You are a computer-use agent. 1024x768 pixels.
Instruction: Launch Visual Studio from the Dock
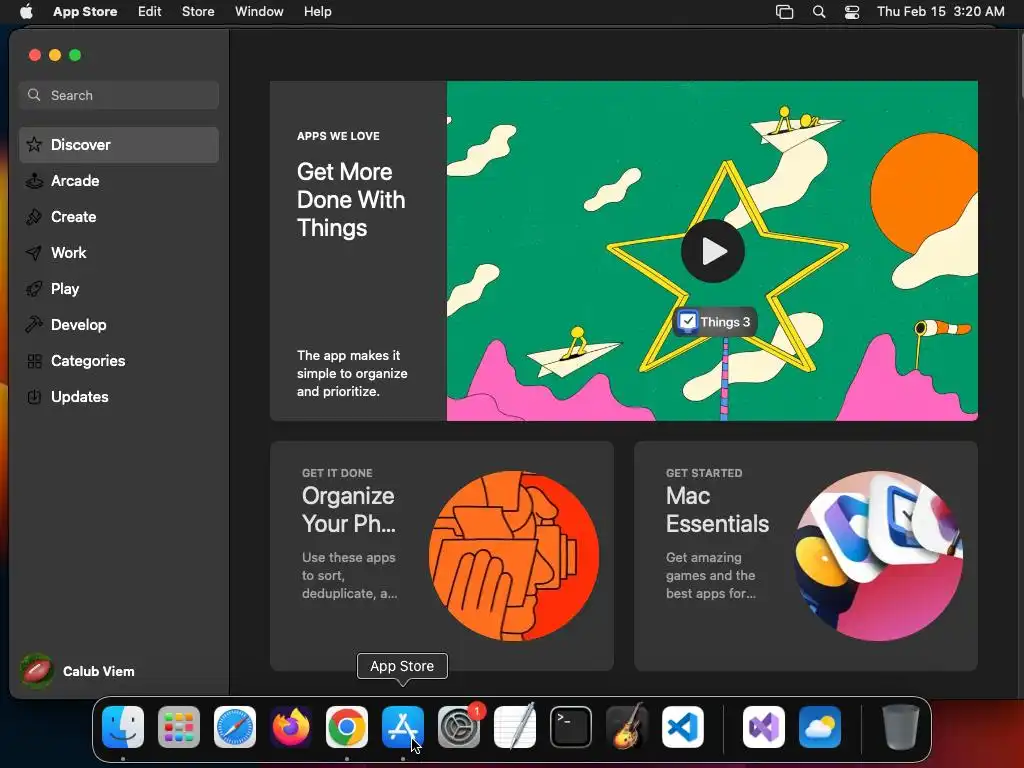[764, 727]
